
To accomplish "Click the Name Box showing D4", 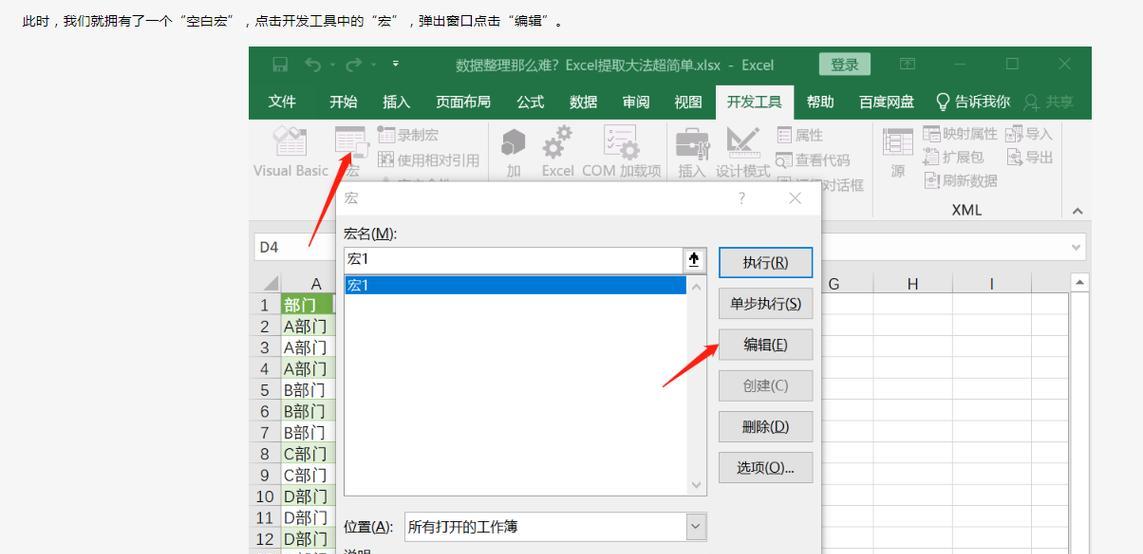I will click(x=295, y=247).
